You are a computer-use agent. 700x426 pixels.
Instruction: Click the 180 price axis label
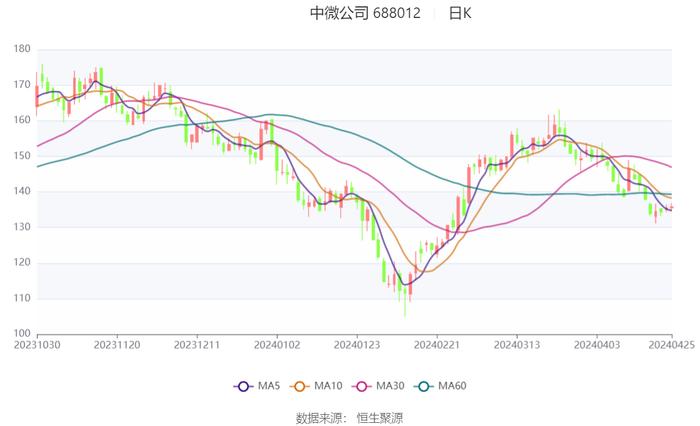pos(22,49)
